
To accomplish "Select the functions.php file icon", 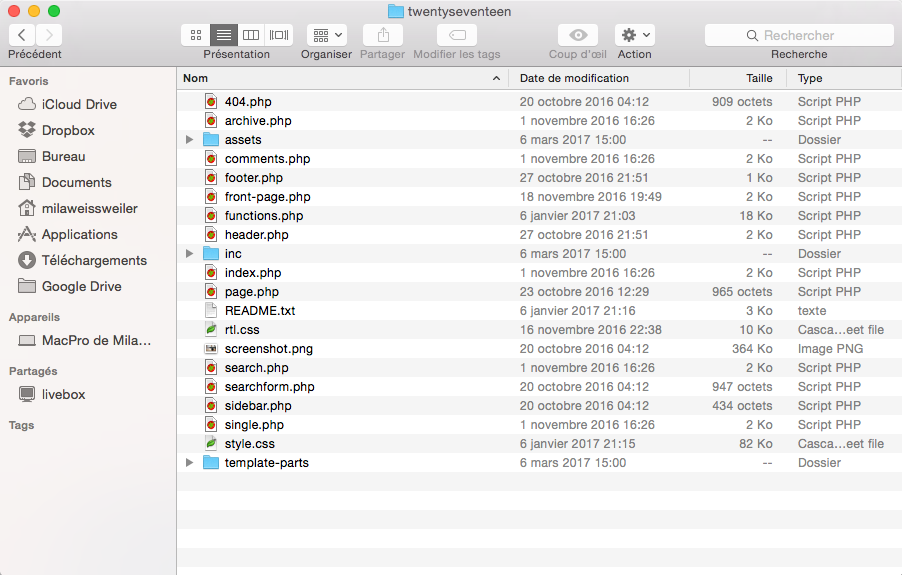I will 211,215.
